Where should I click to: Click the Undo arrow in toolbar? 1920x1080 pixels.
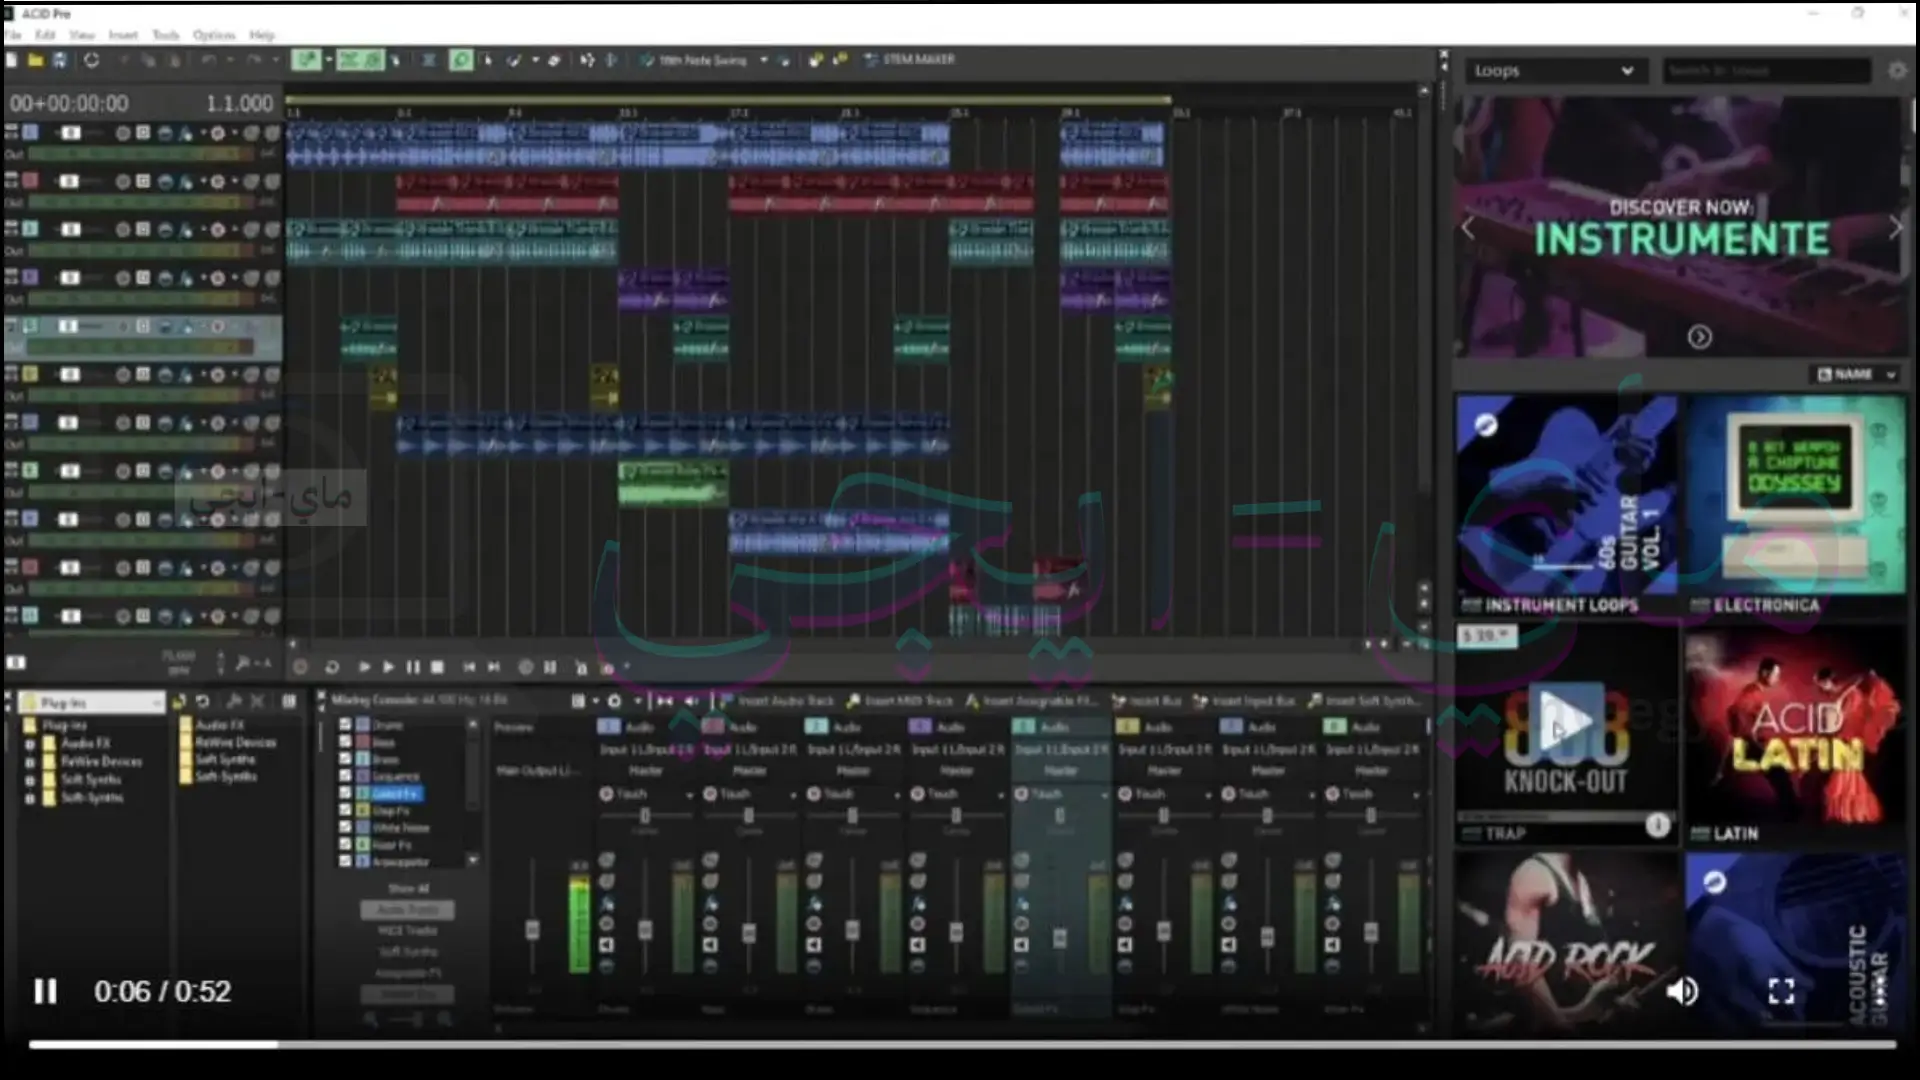click(x=208, y=60)
